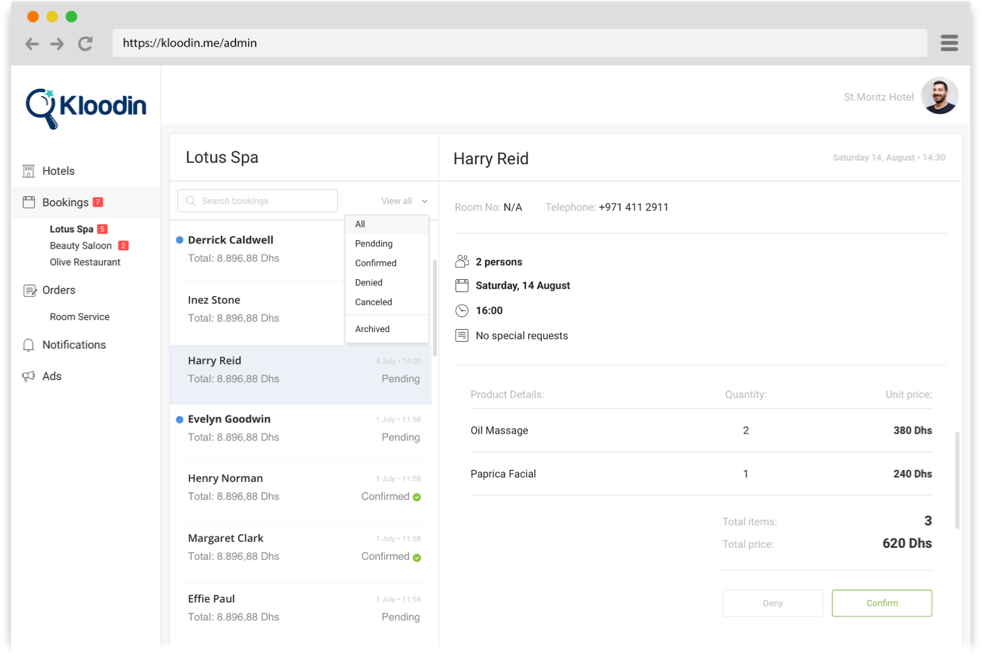The width and height of the screenshot is (982, 656).
Task: Filter bookings by Canceled status
Action: [387, 302]
